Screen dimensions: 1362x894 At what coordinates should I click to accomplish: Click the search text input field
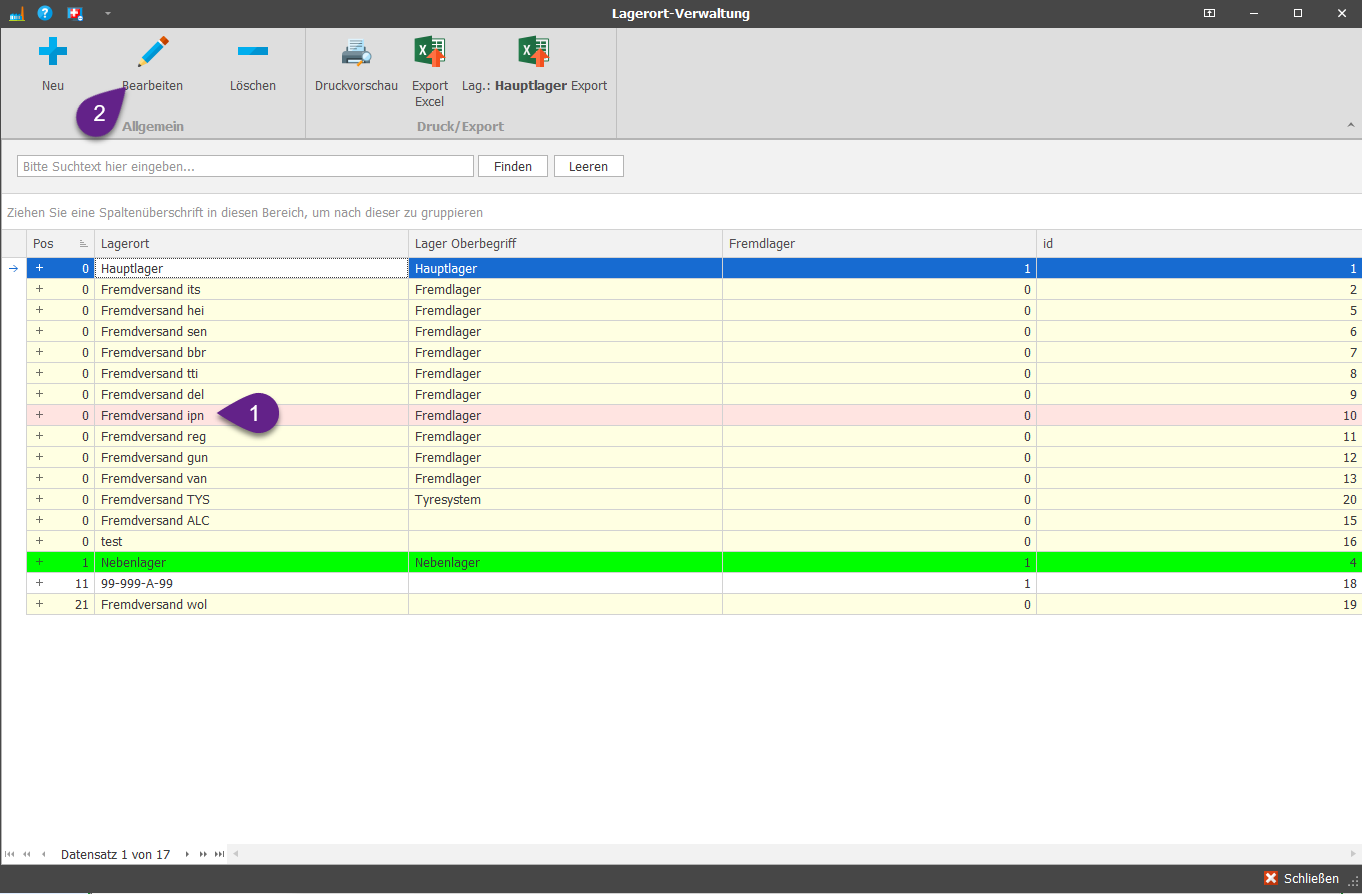pyautogui.click(x=245, y=166)
